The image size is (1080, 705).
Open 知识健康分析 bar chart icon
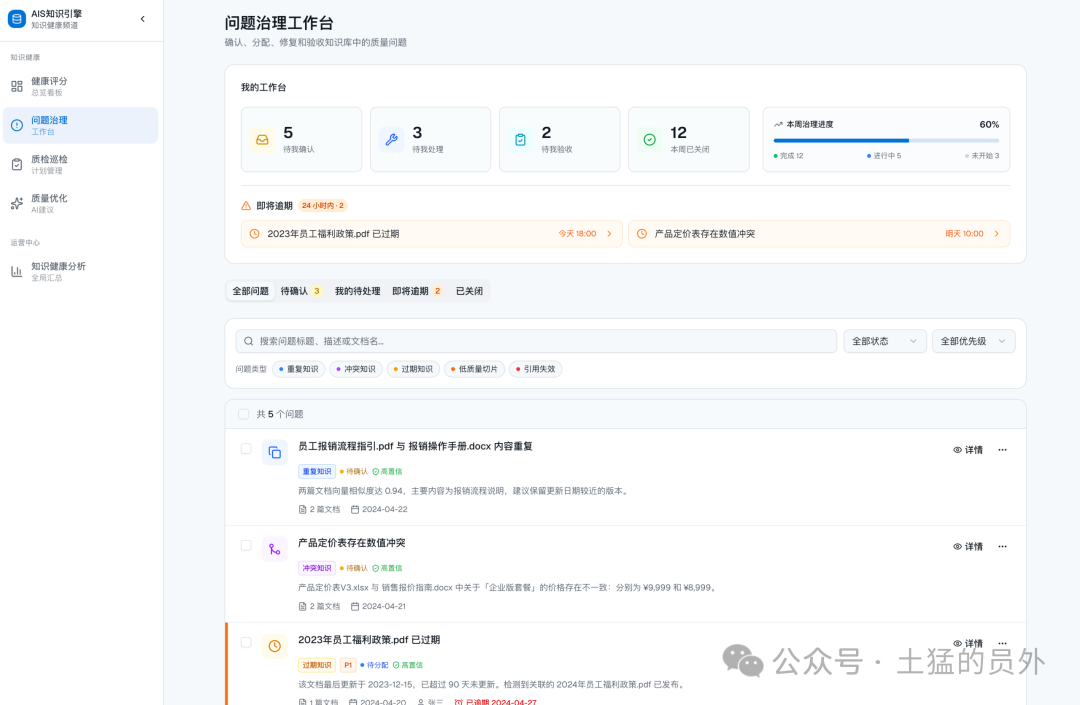(x=17, y=271)
